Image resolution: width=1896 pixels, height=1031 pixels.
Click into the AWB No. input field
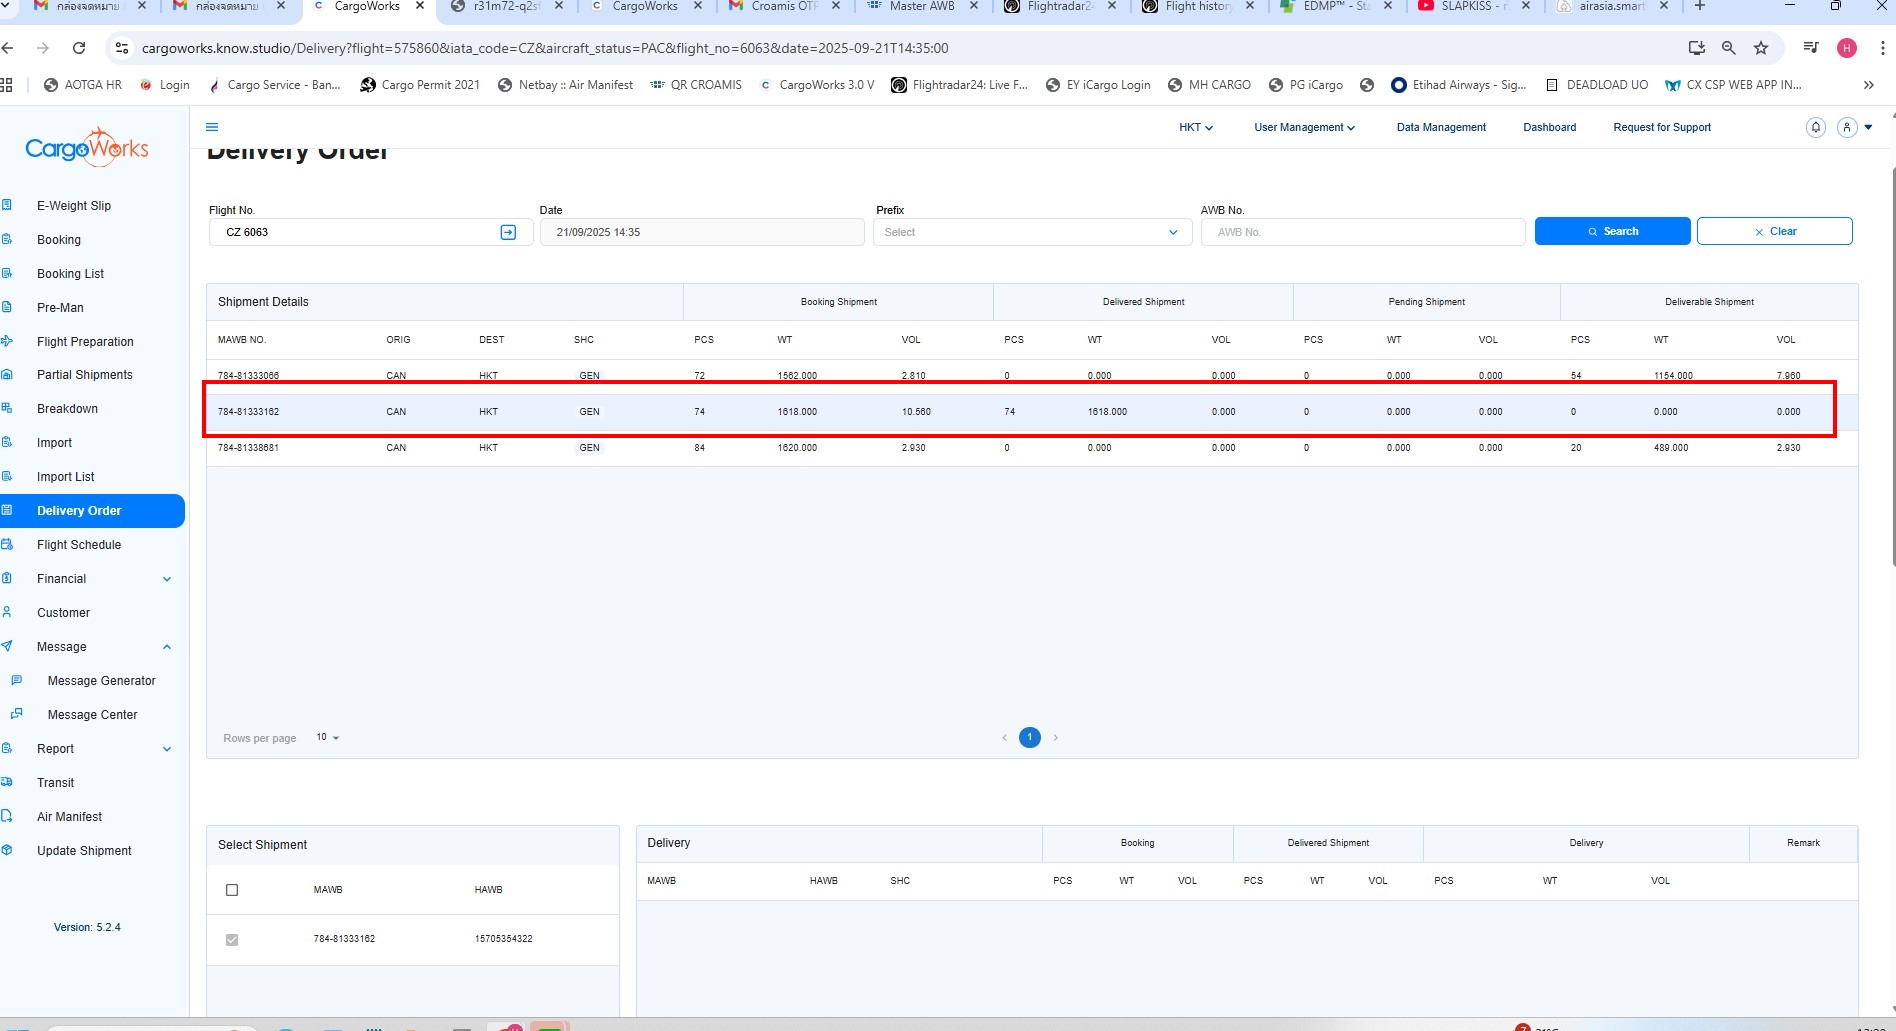point(1362,232)
